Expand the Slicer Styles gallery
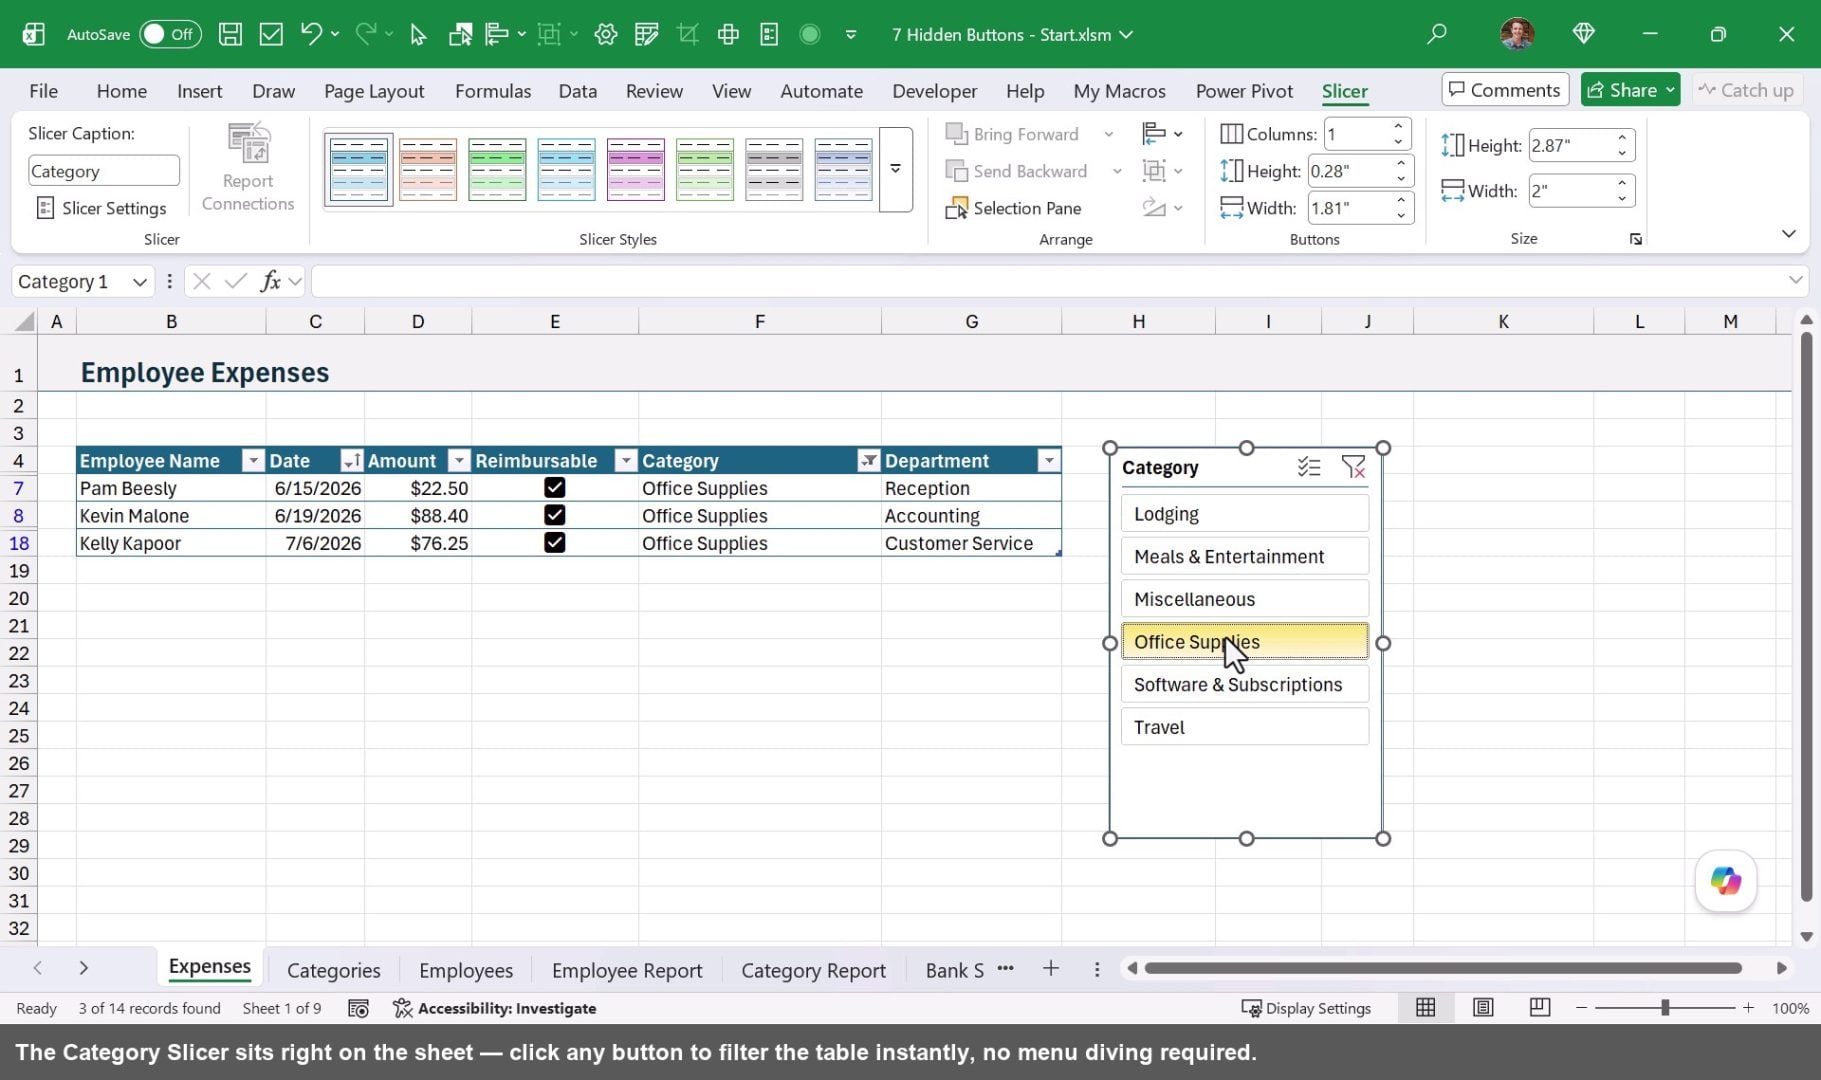The height and width of the screenshot is (1080, 1821). click(896, 169)
